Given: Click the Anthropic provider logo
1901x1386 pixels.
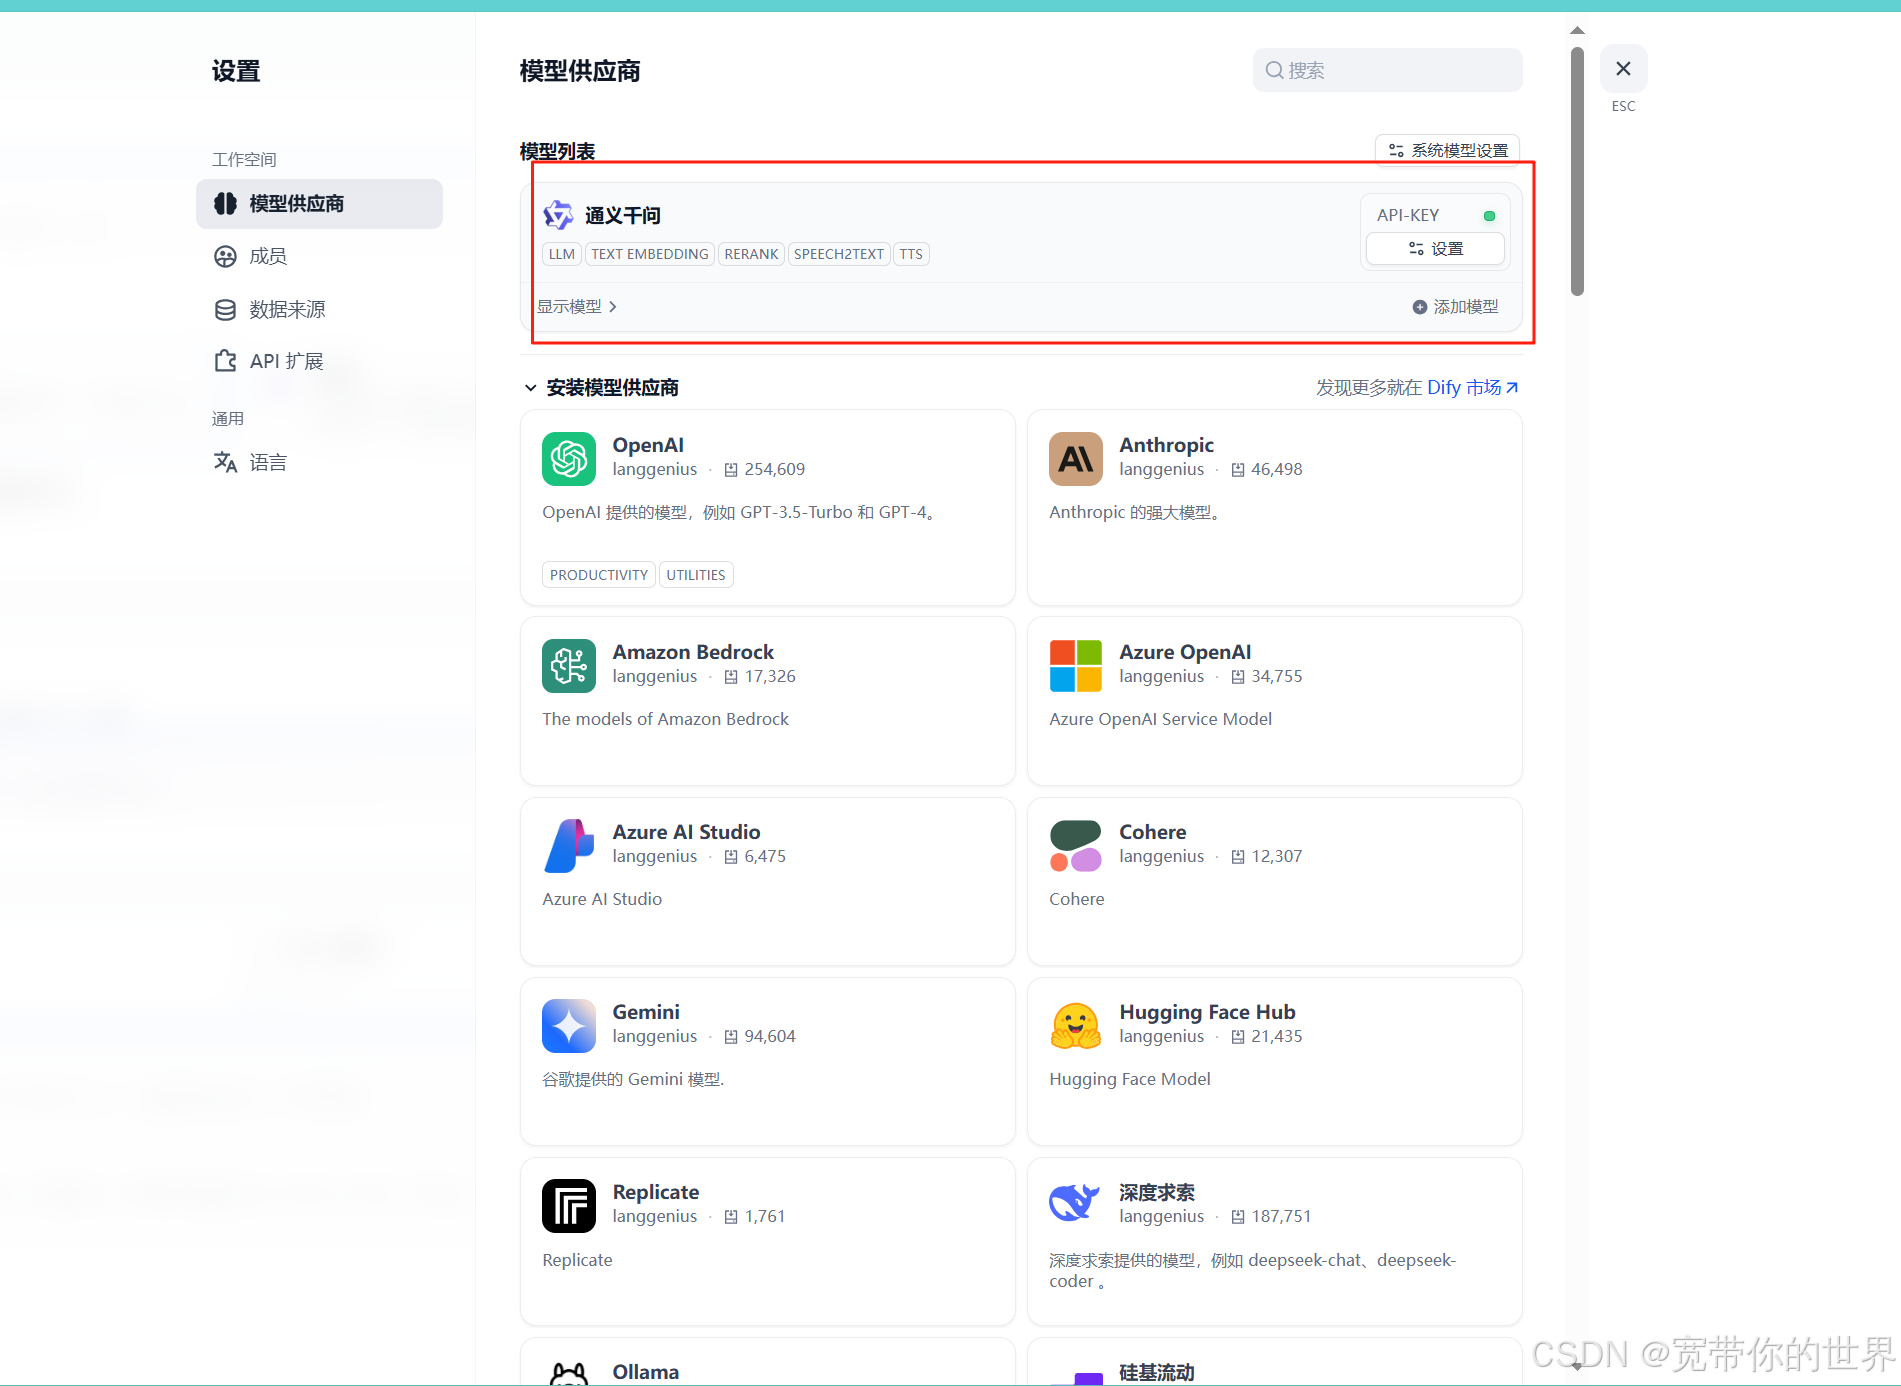Looking at the screenshot, I should point(1076,459).
